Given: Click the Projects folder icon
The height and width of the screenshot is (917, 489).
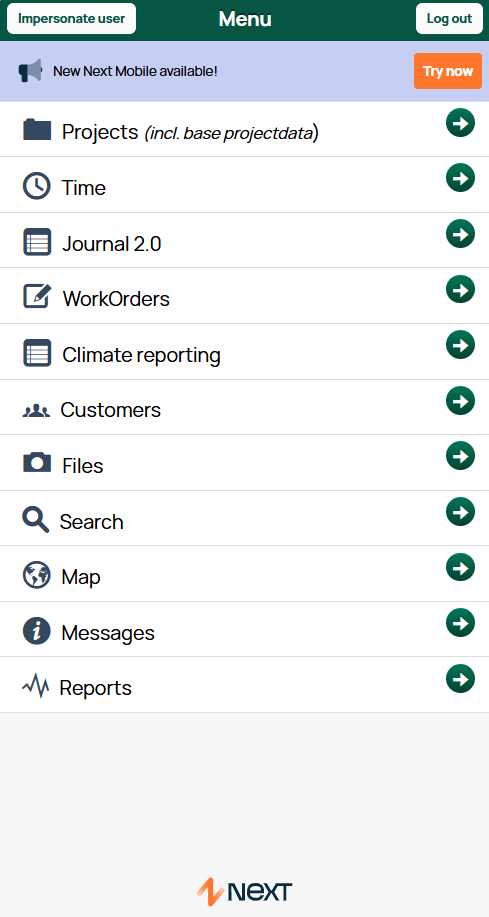Looking at the screenshot, I should pos(37,129).
